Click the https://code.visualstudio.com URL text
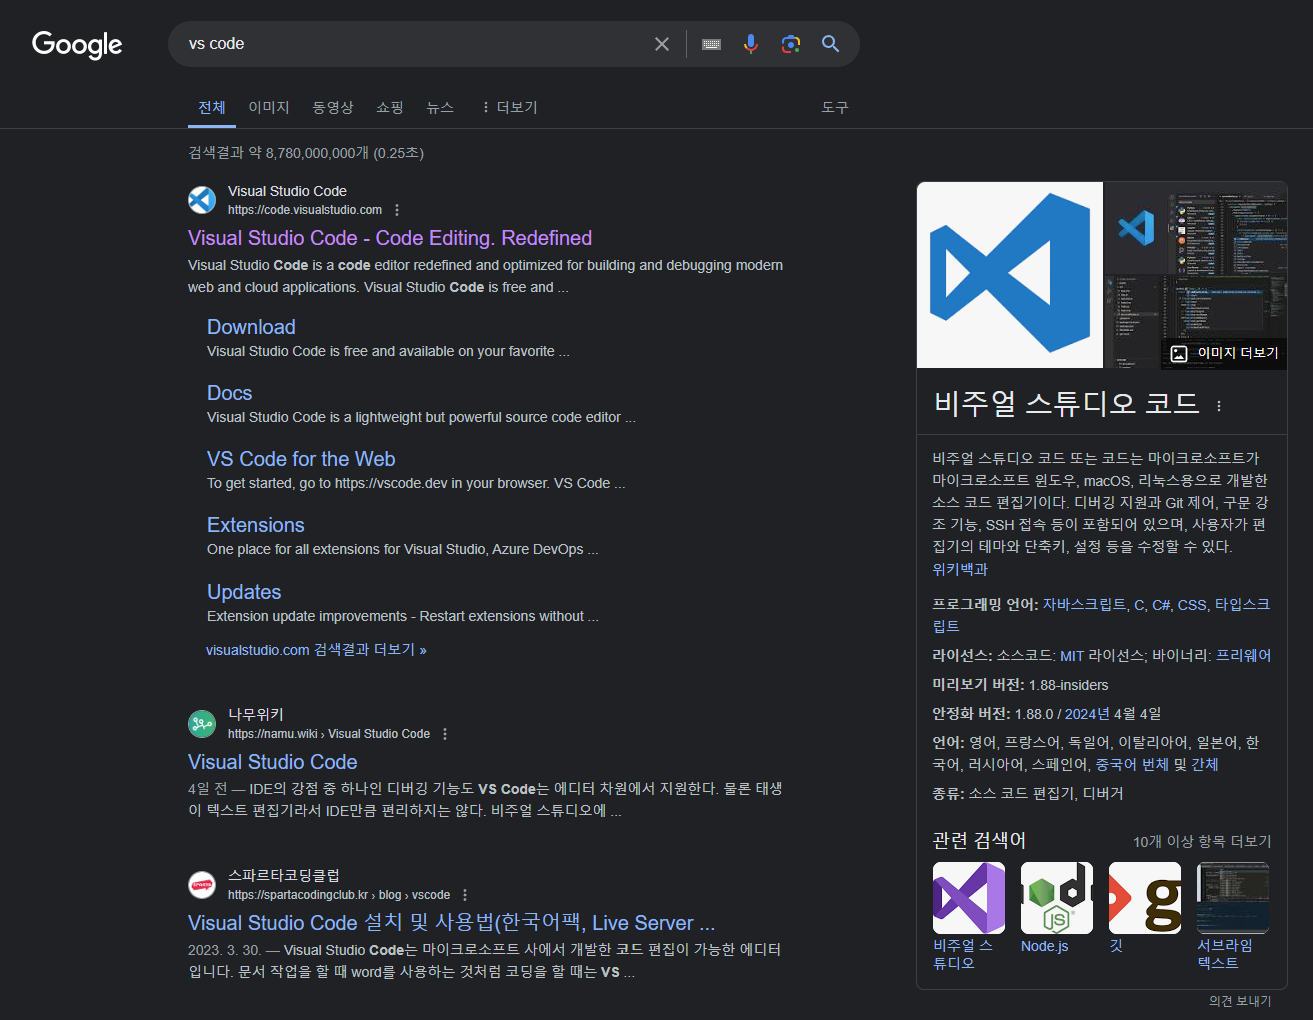Screen dimensions: 1313x1020 [305, 210]
